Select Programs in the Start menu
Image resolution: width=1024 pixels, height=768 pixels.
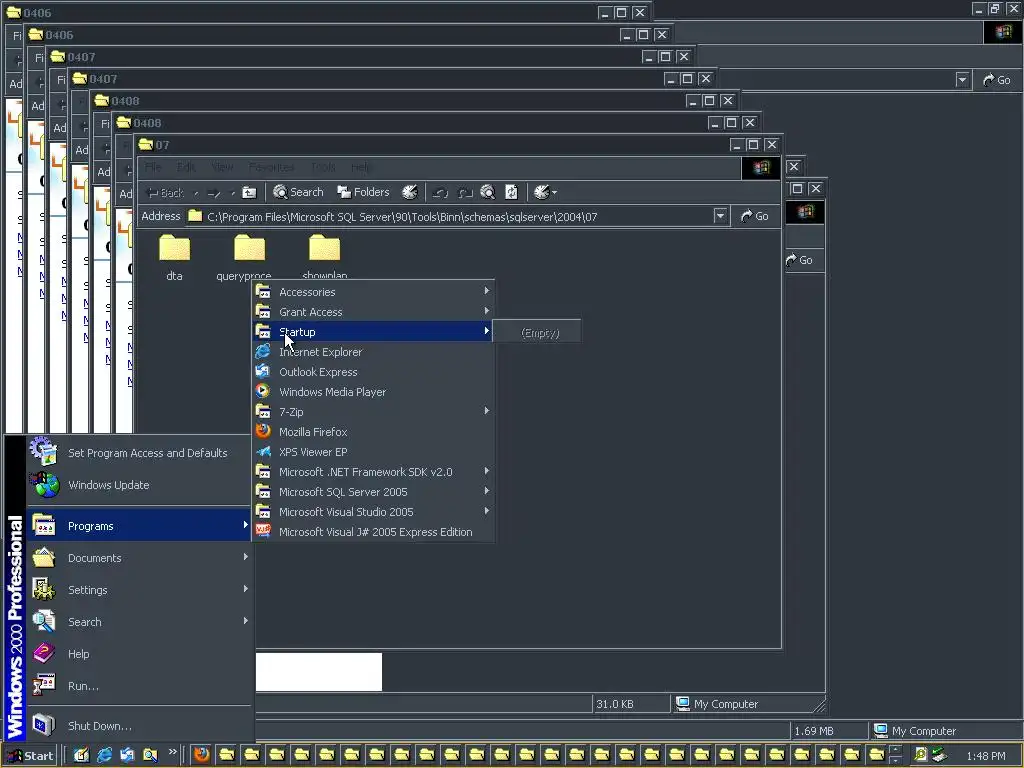coord(138,526)
